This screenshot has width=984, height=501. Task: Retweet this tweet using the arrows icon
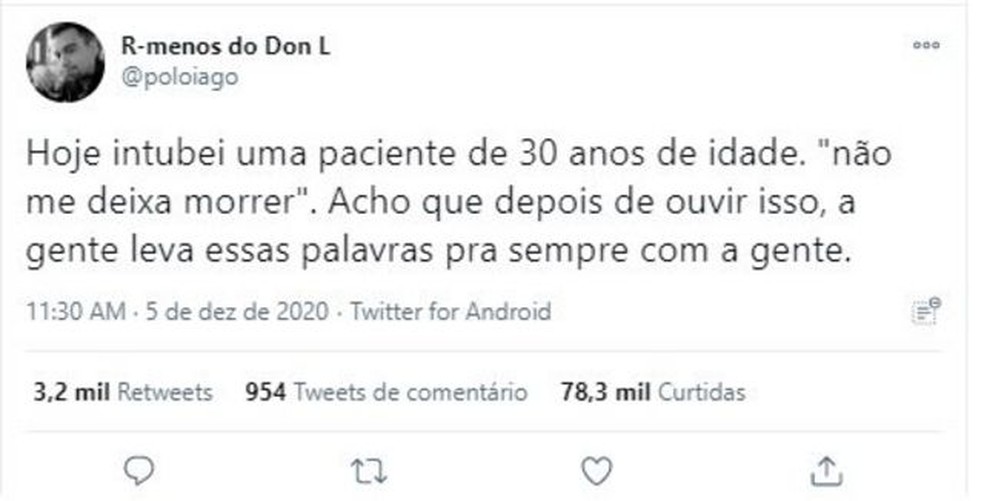[369, 469]
